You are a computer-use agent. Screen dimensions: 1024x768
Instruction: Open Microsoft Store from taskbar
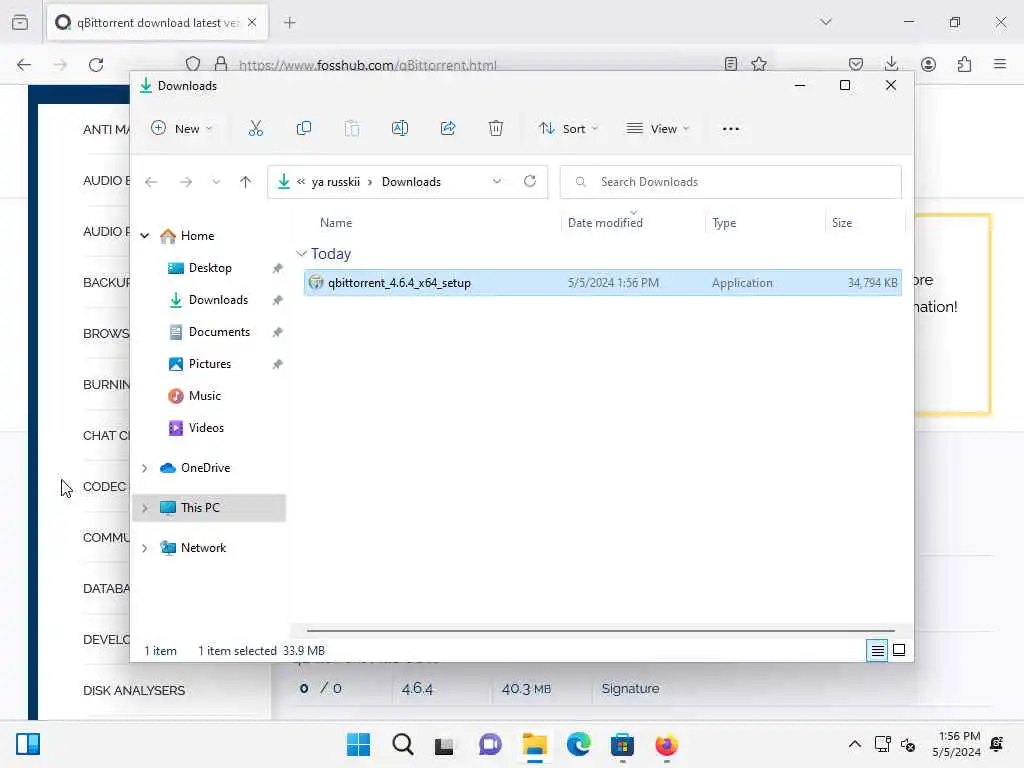point(622,744)
